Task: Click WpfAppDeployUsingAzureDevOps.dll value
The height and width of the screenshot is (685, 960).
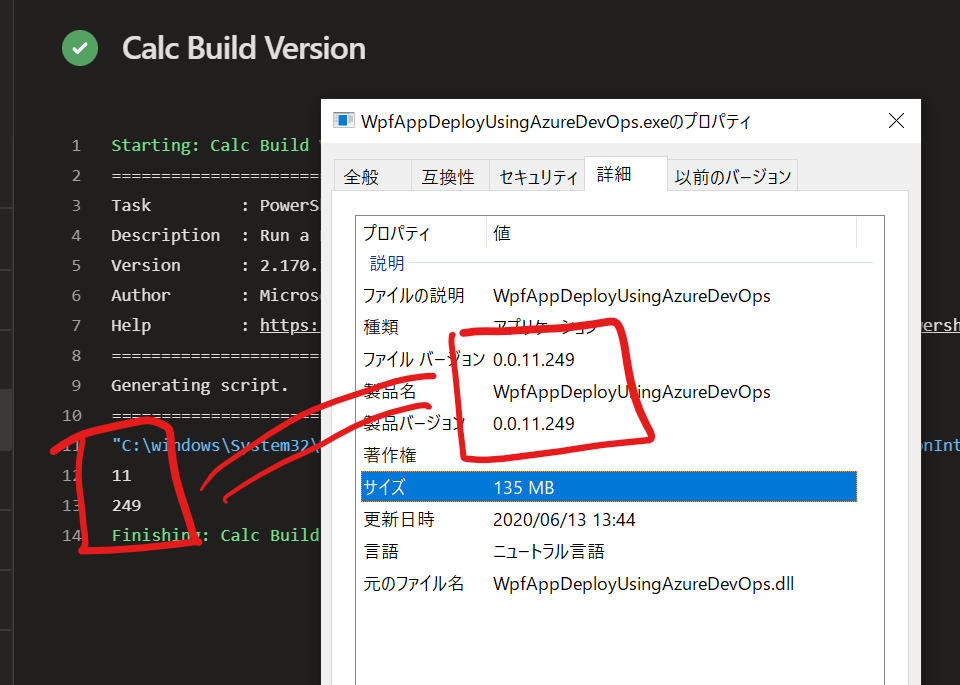Action: pos(643,583)
